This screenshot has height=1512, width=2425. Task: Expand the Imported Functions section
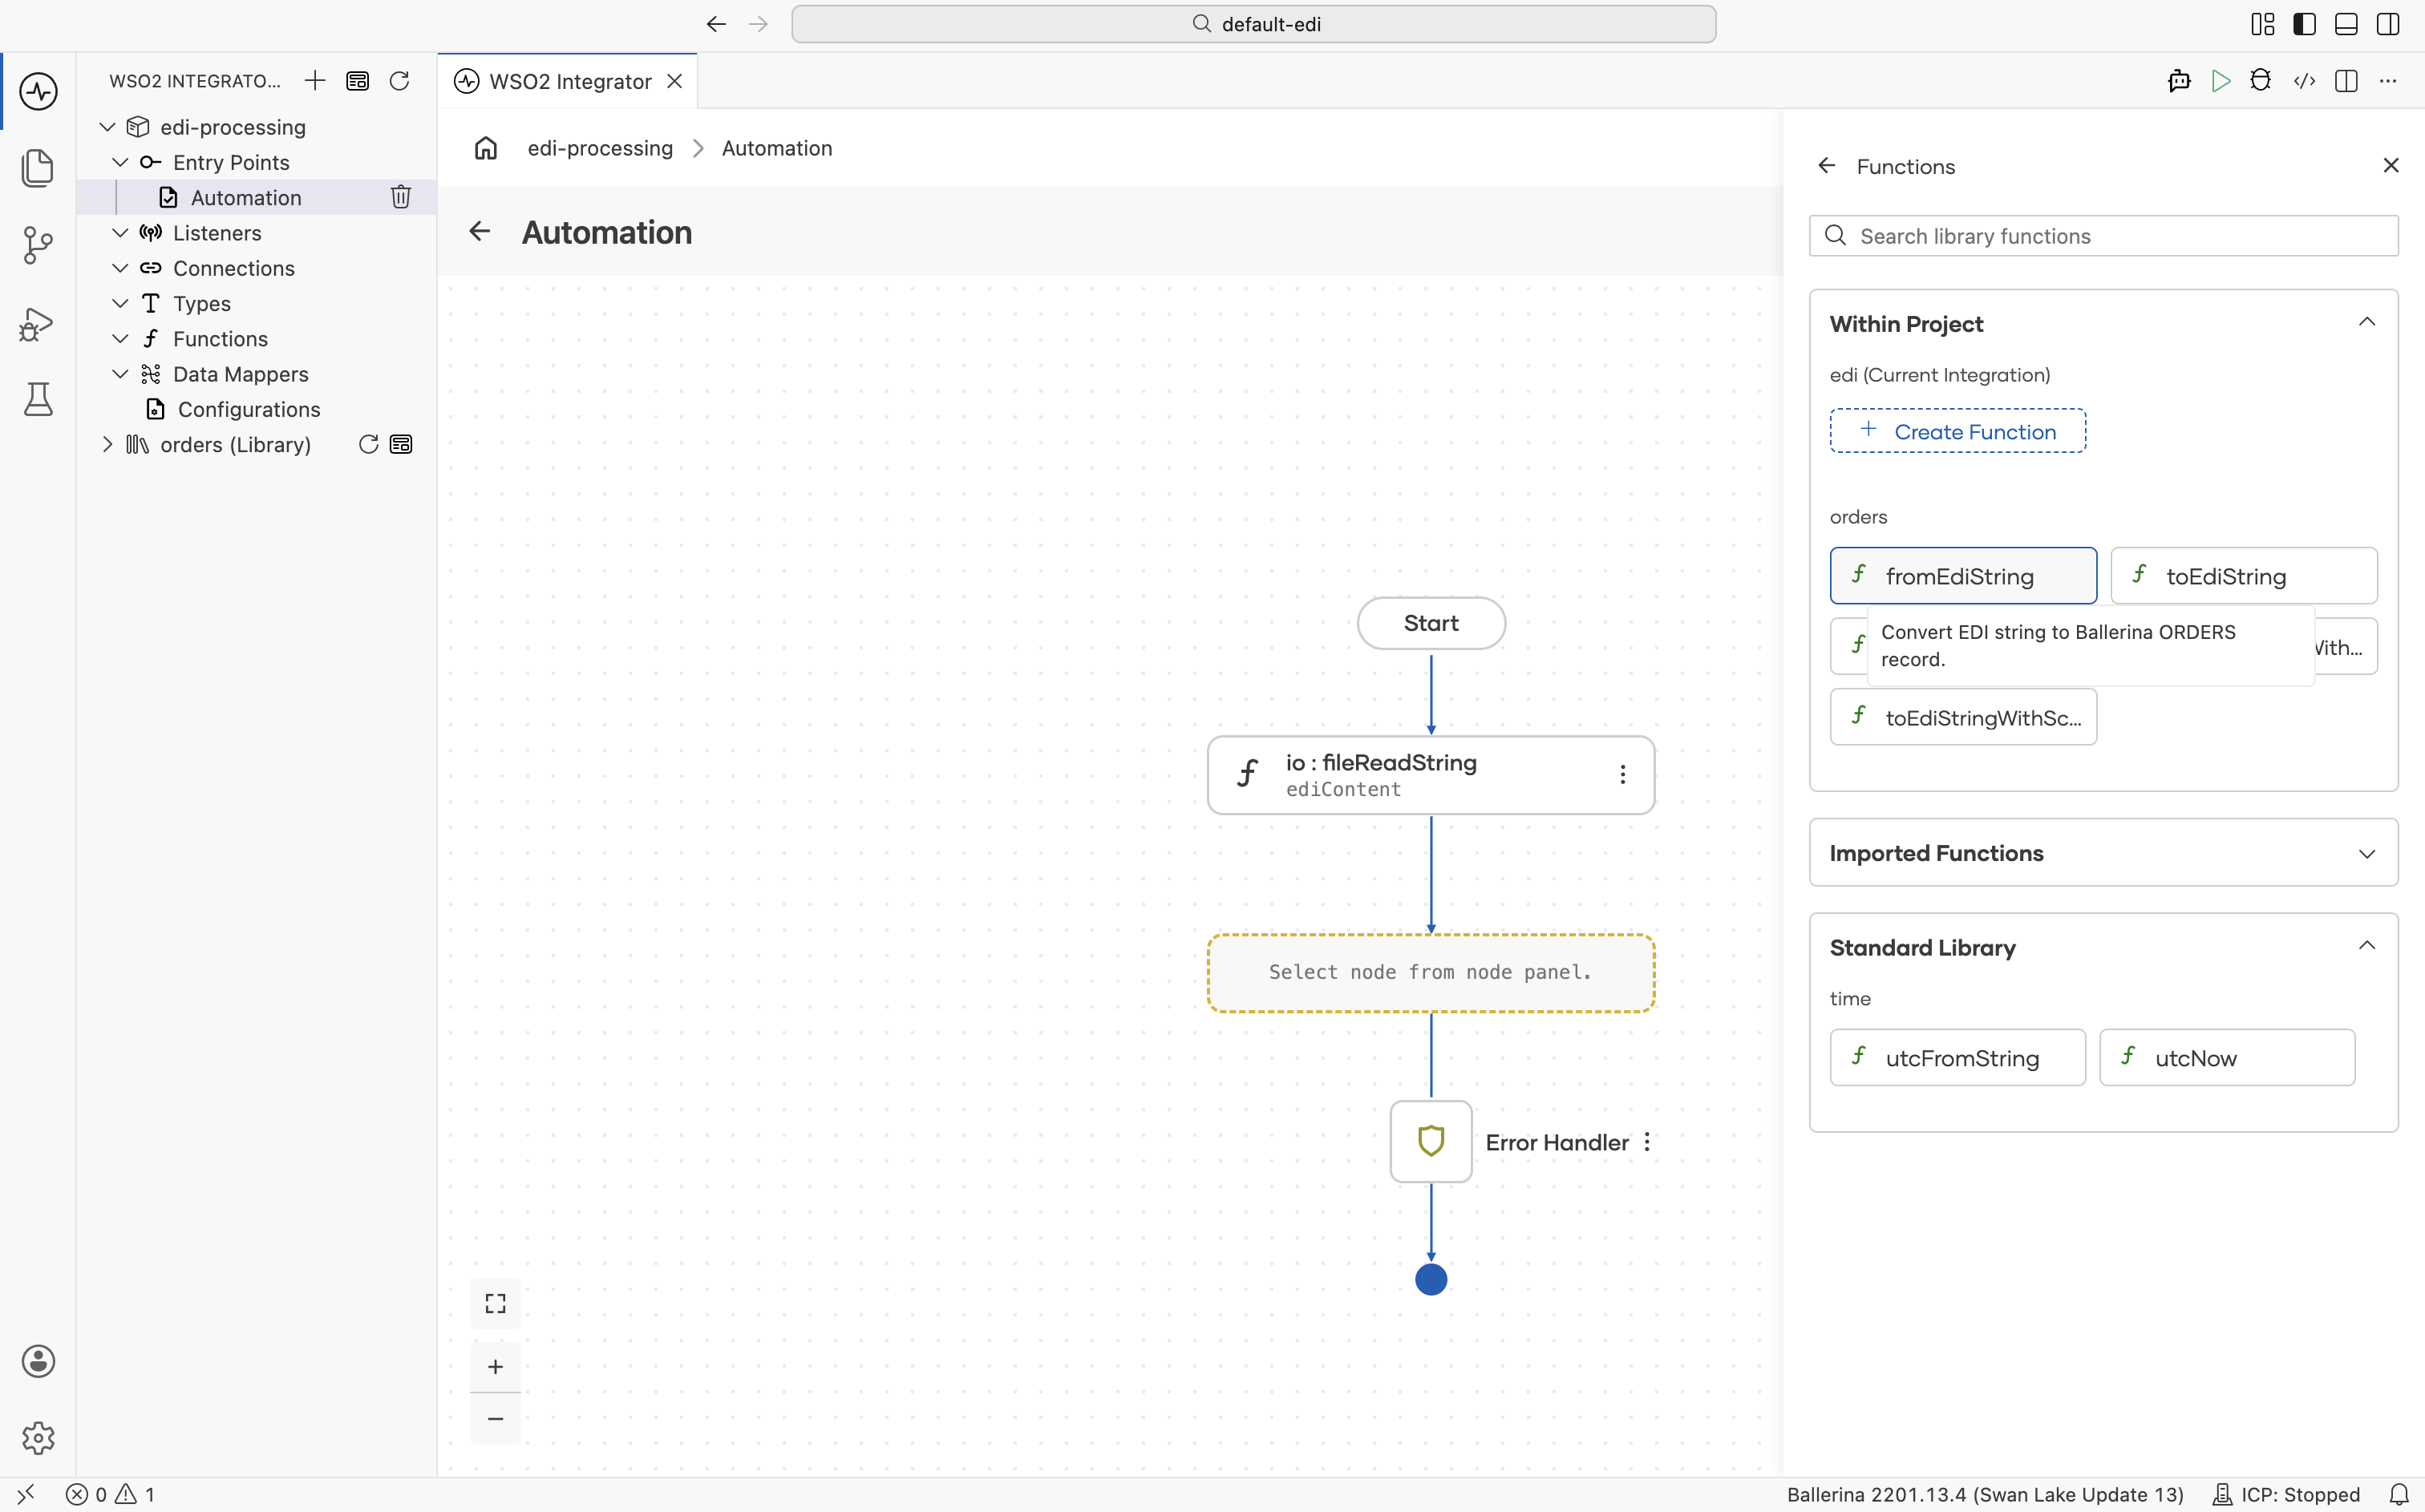tap(2367, 853)
